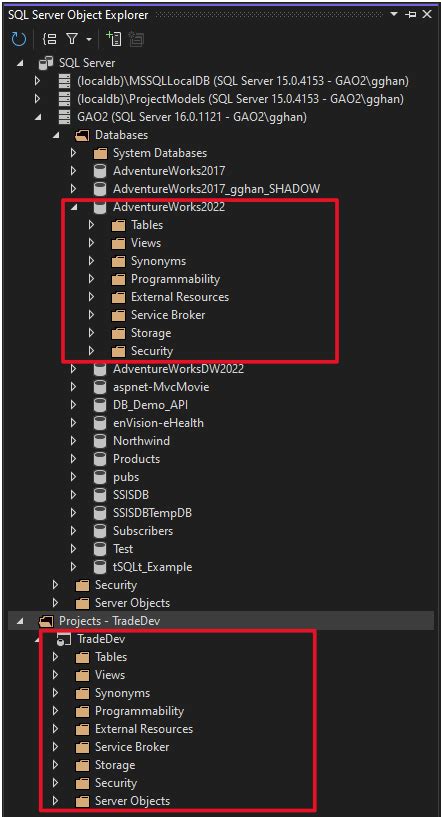Click the Northwind database icon

point(100,441)
